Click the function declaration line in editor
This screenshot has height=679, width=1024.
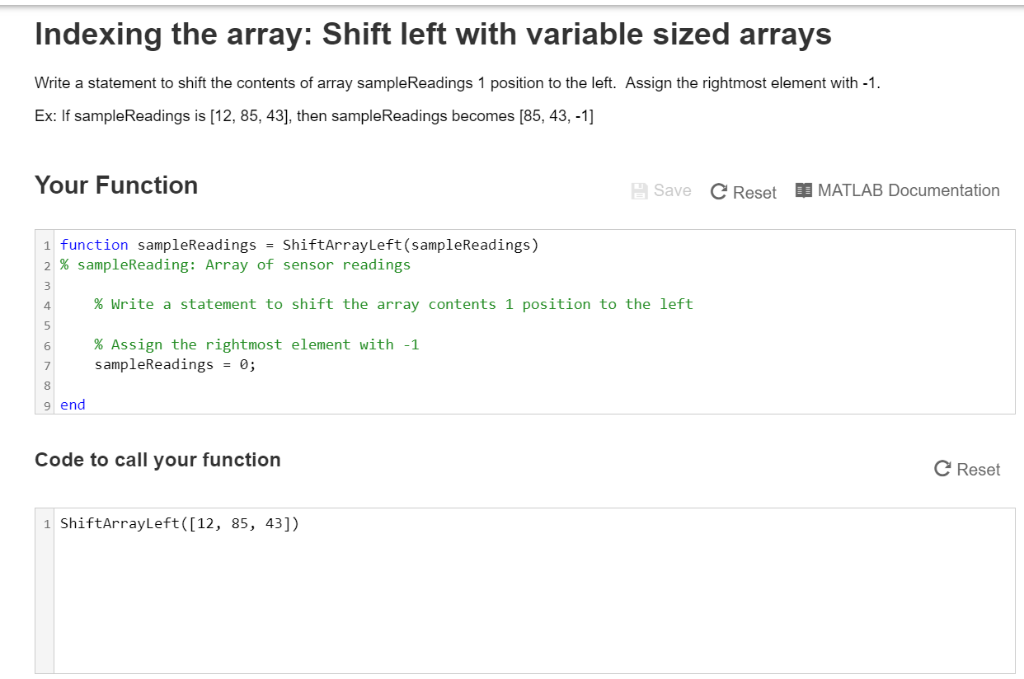coord(299,245)
